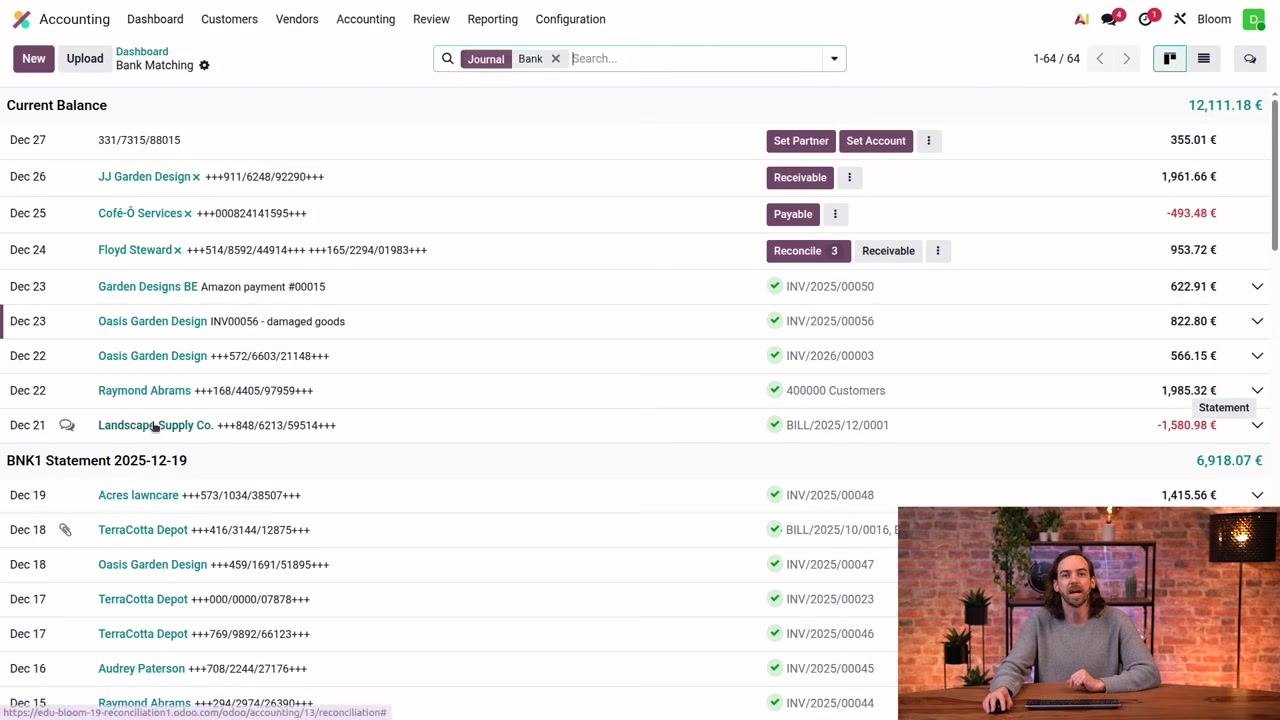Open the attachment paperclip on Dec 18 TerraCotta line
This screenshot has height=720, width=1280.
click(x=65, y=530)
